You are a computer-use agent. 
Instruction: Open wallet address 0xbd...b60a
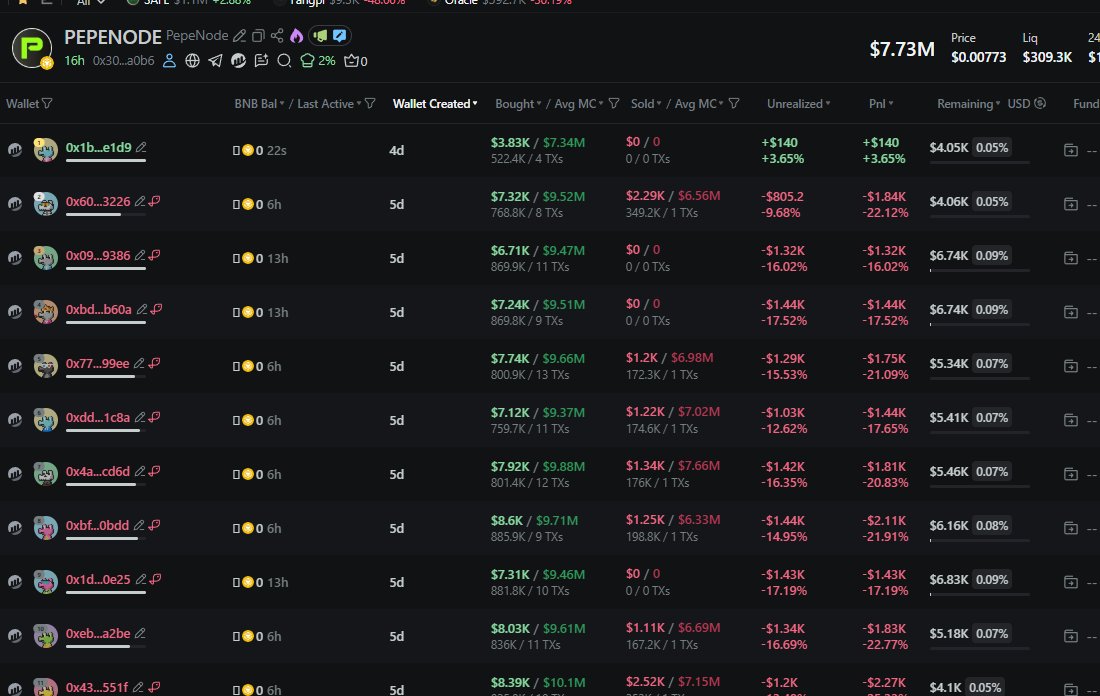coord(98,310)
